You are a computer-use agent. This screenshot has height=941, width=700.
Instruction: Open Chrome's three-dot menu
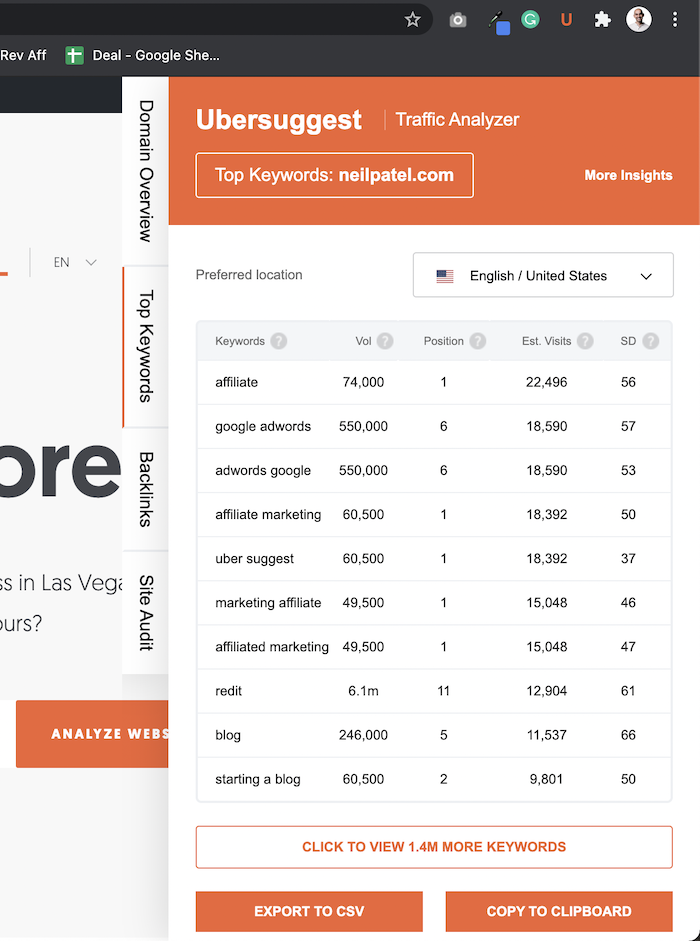(675, 20)
